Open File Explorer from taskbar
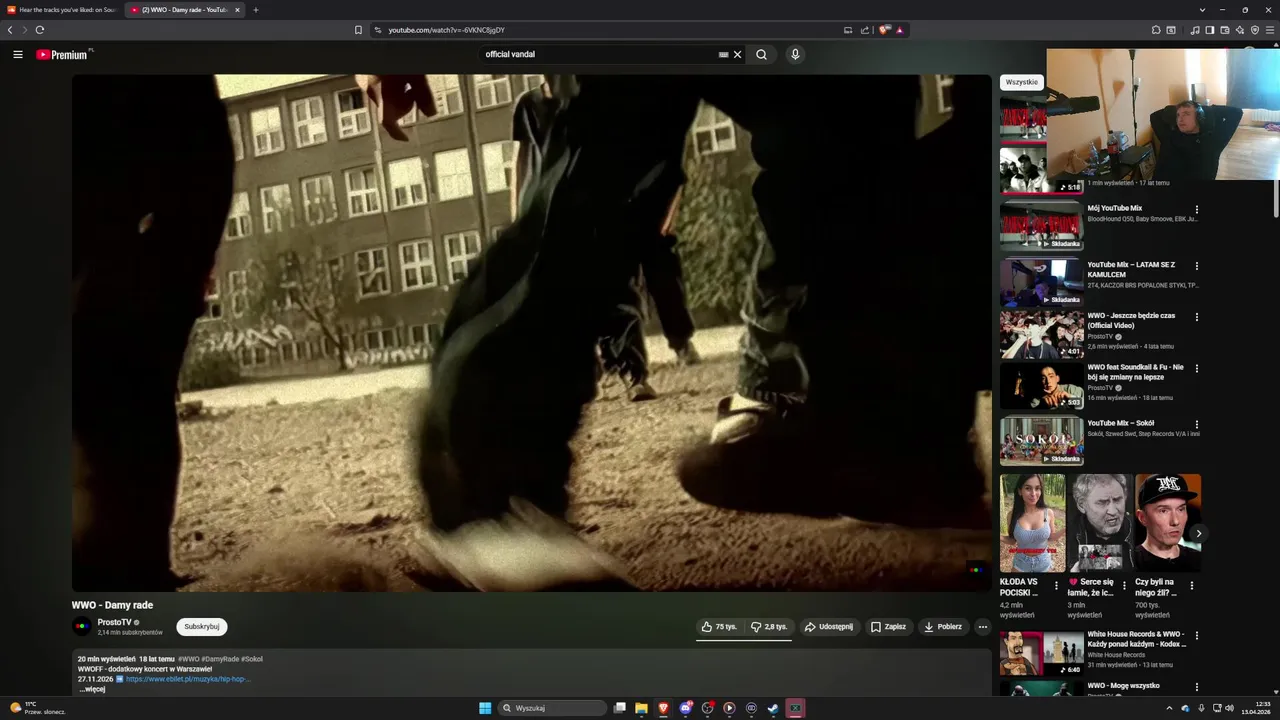 641,708
